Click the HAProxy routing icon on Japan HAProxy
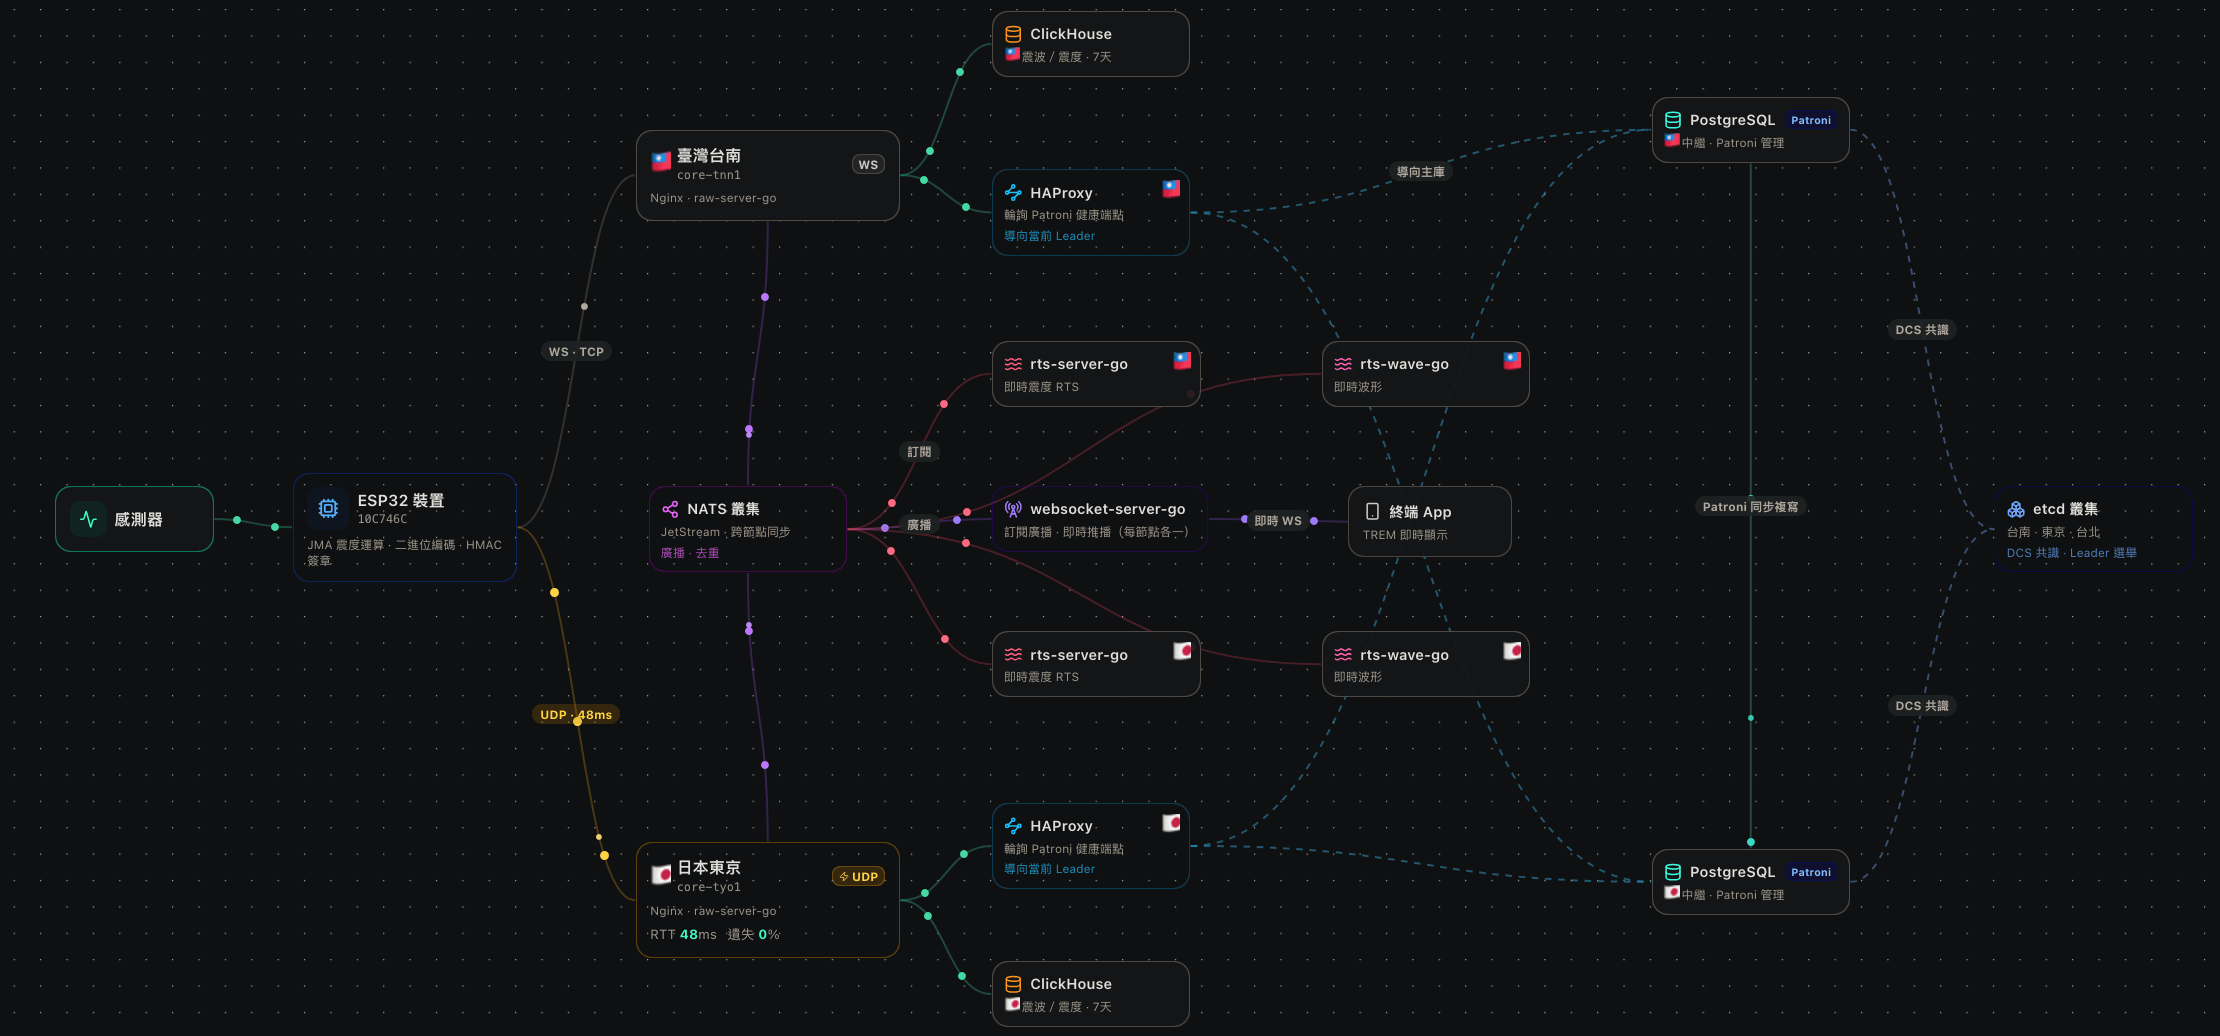The width and height of the screenshot is (2220, 1036). point(1013,826)
